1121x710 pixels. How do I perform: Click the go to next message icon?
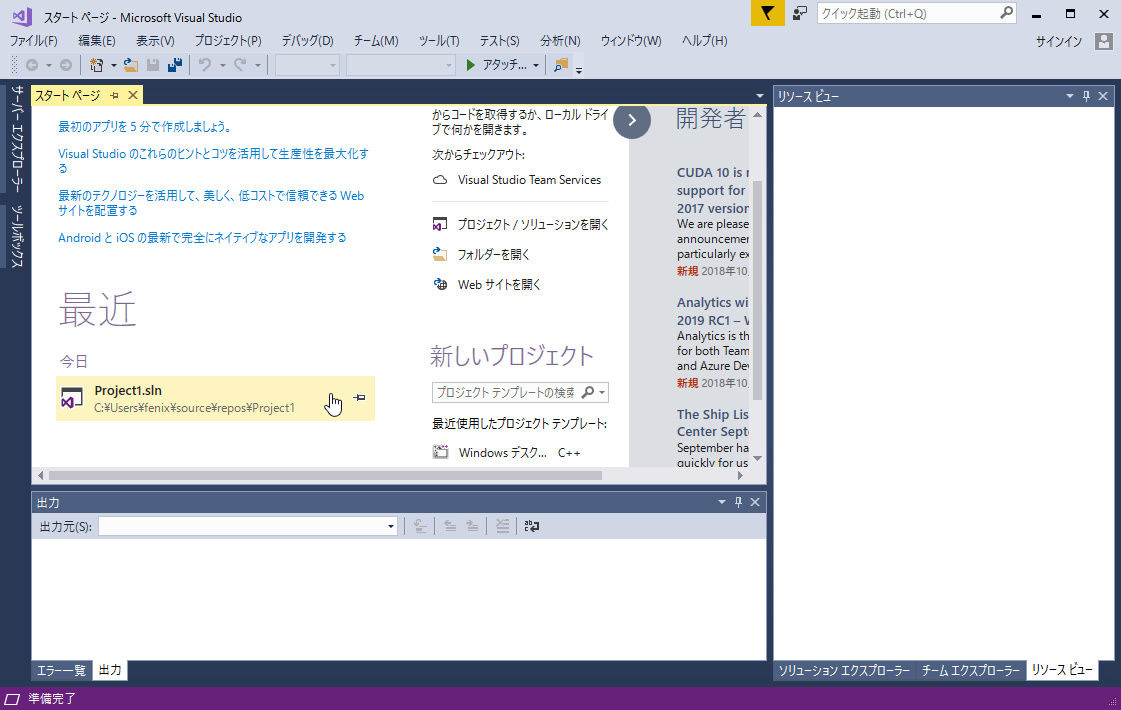[472, 526]
